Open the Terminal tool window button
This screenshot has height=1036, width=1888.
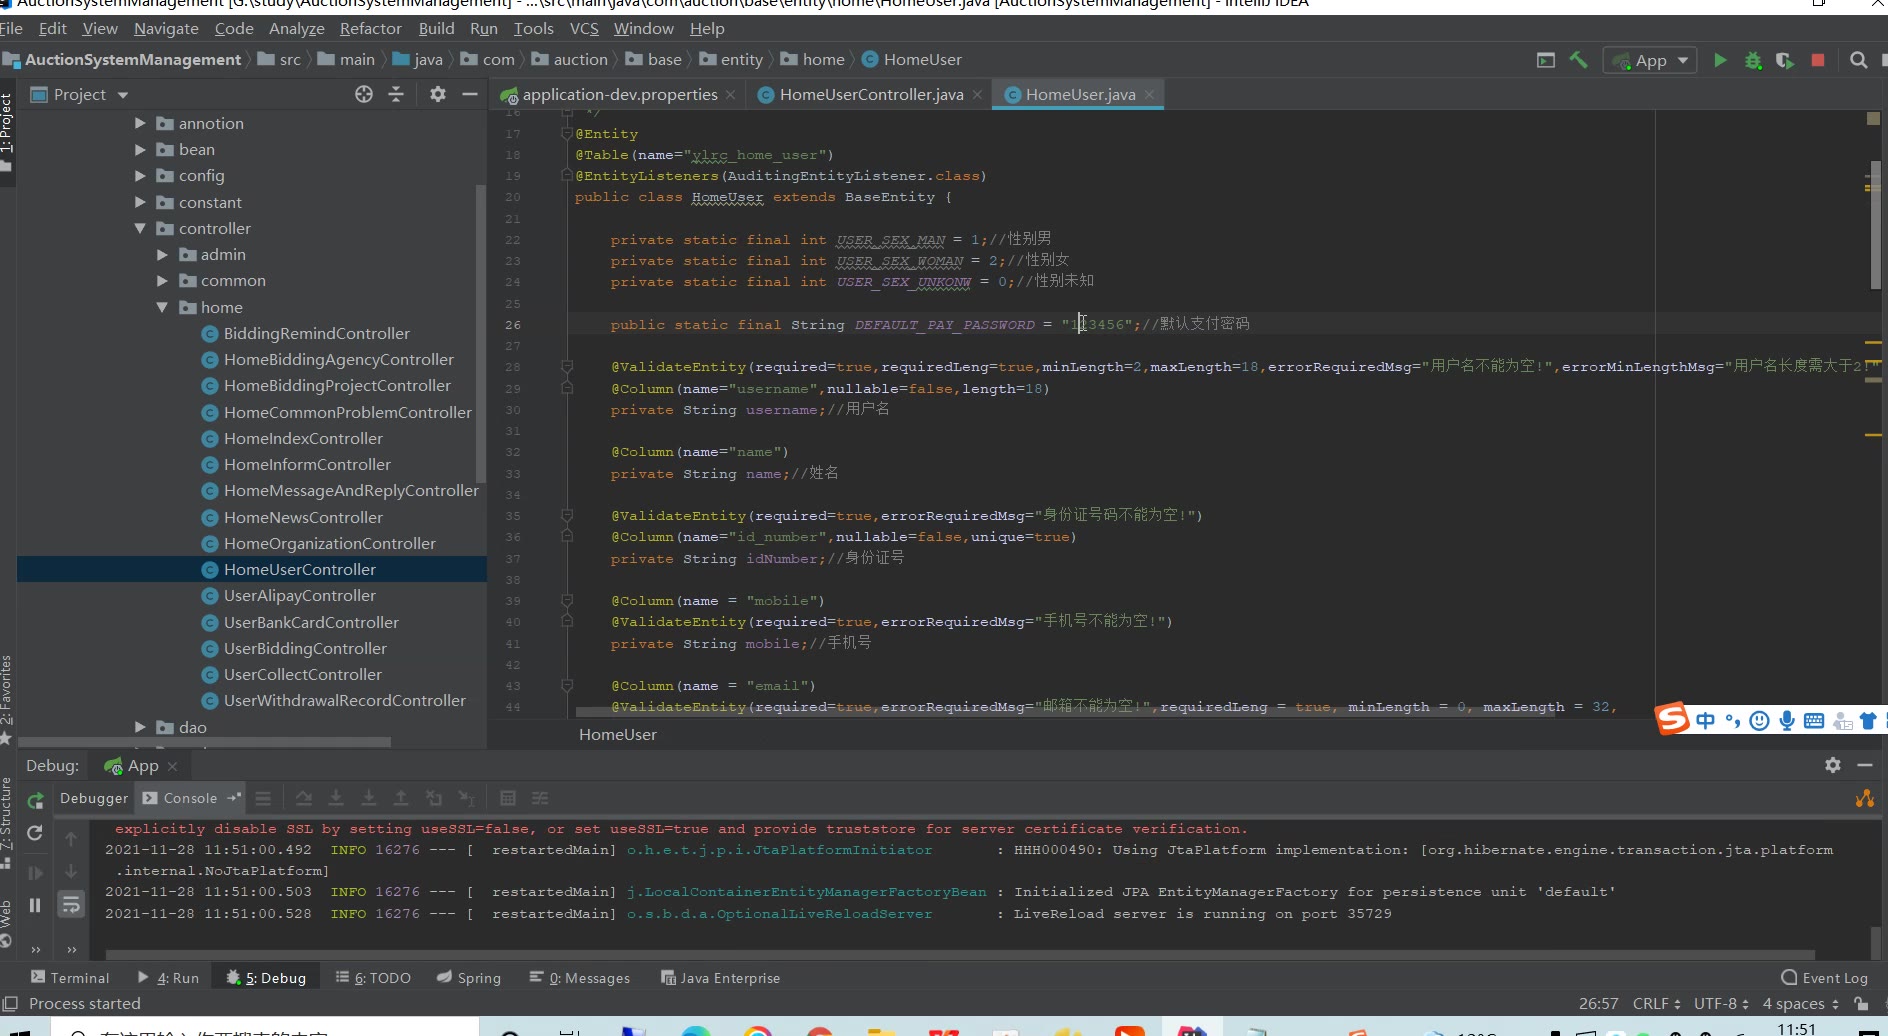tap(70, 977)
